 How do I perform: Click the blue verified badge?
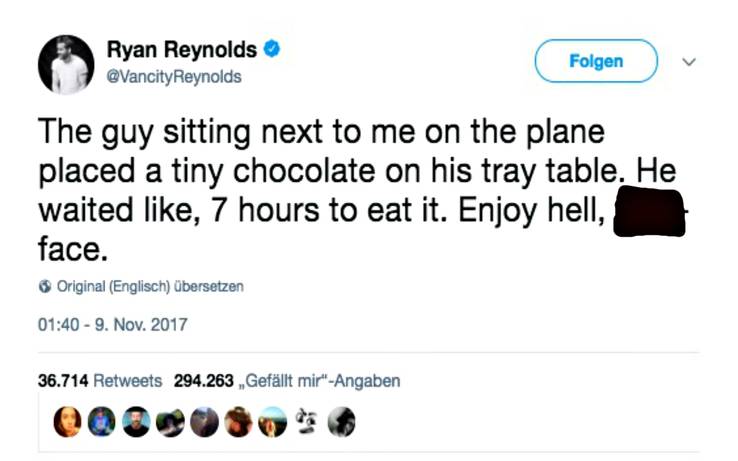270,49
